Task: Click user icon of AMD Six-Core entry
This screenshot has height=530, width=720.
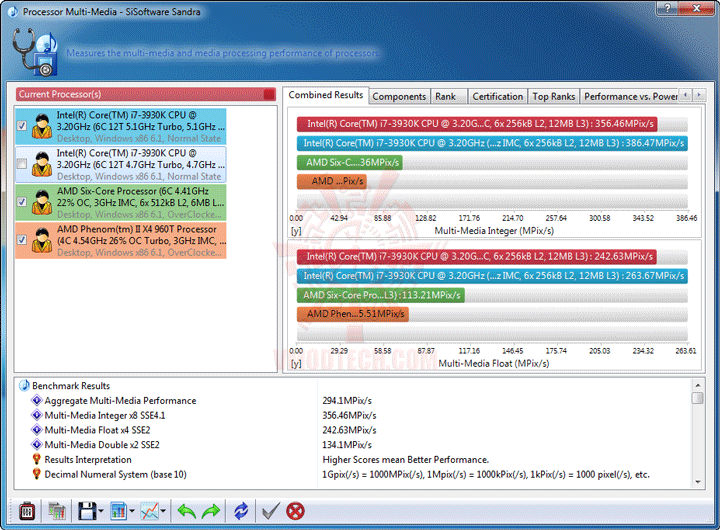Action: (x=42, y=202)
